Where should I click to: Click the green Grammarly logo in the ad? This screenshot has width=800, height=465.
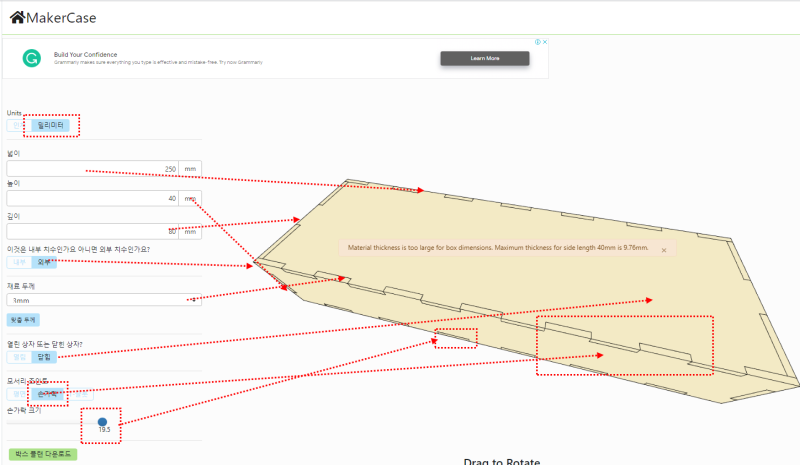click(32, 58)
